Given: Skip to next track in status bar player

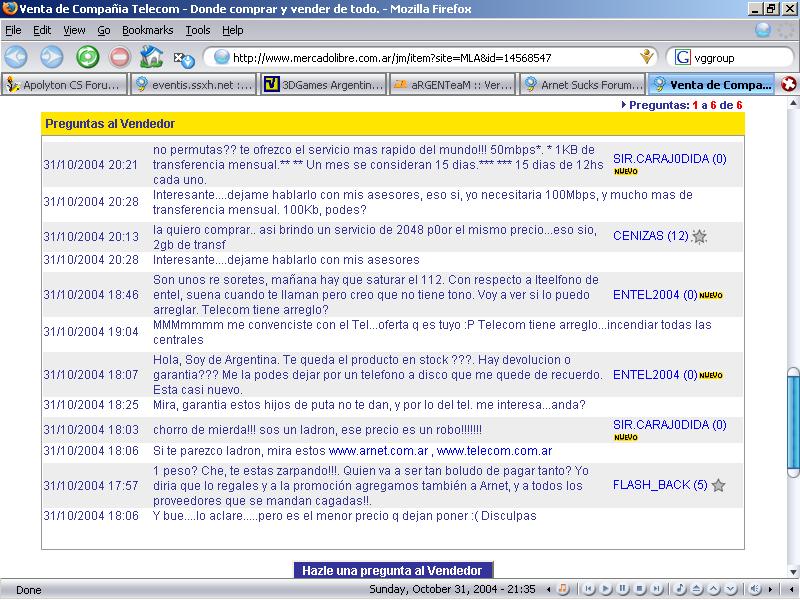Looking at the screenshot, I should (x=658, y=589).
